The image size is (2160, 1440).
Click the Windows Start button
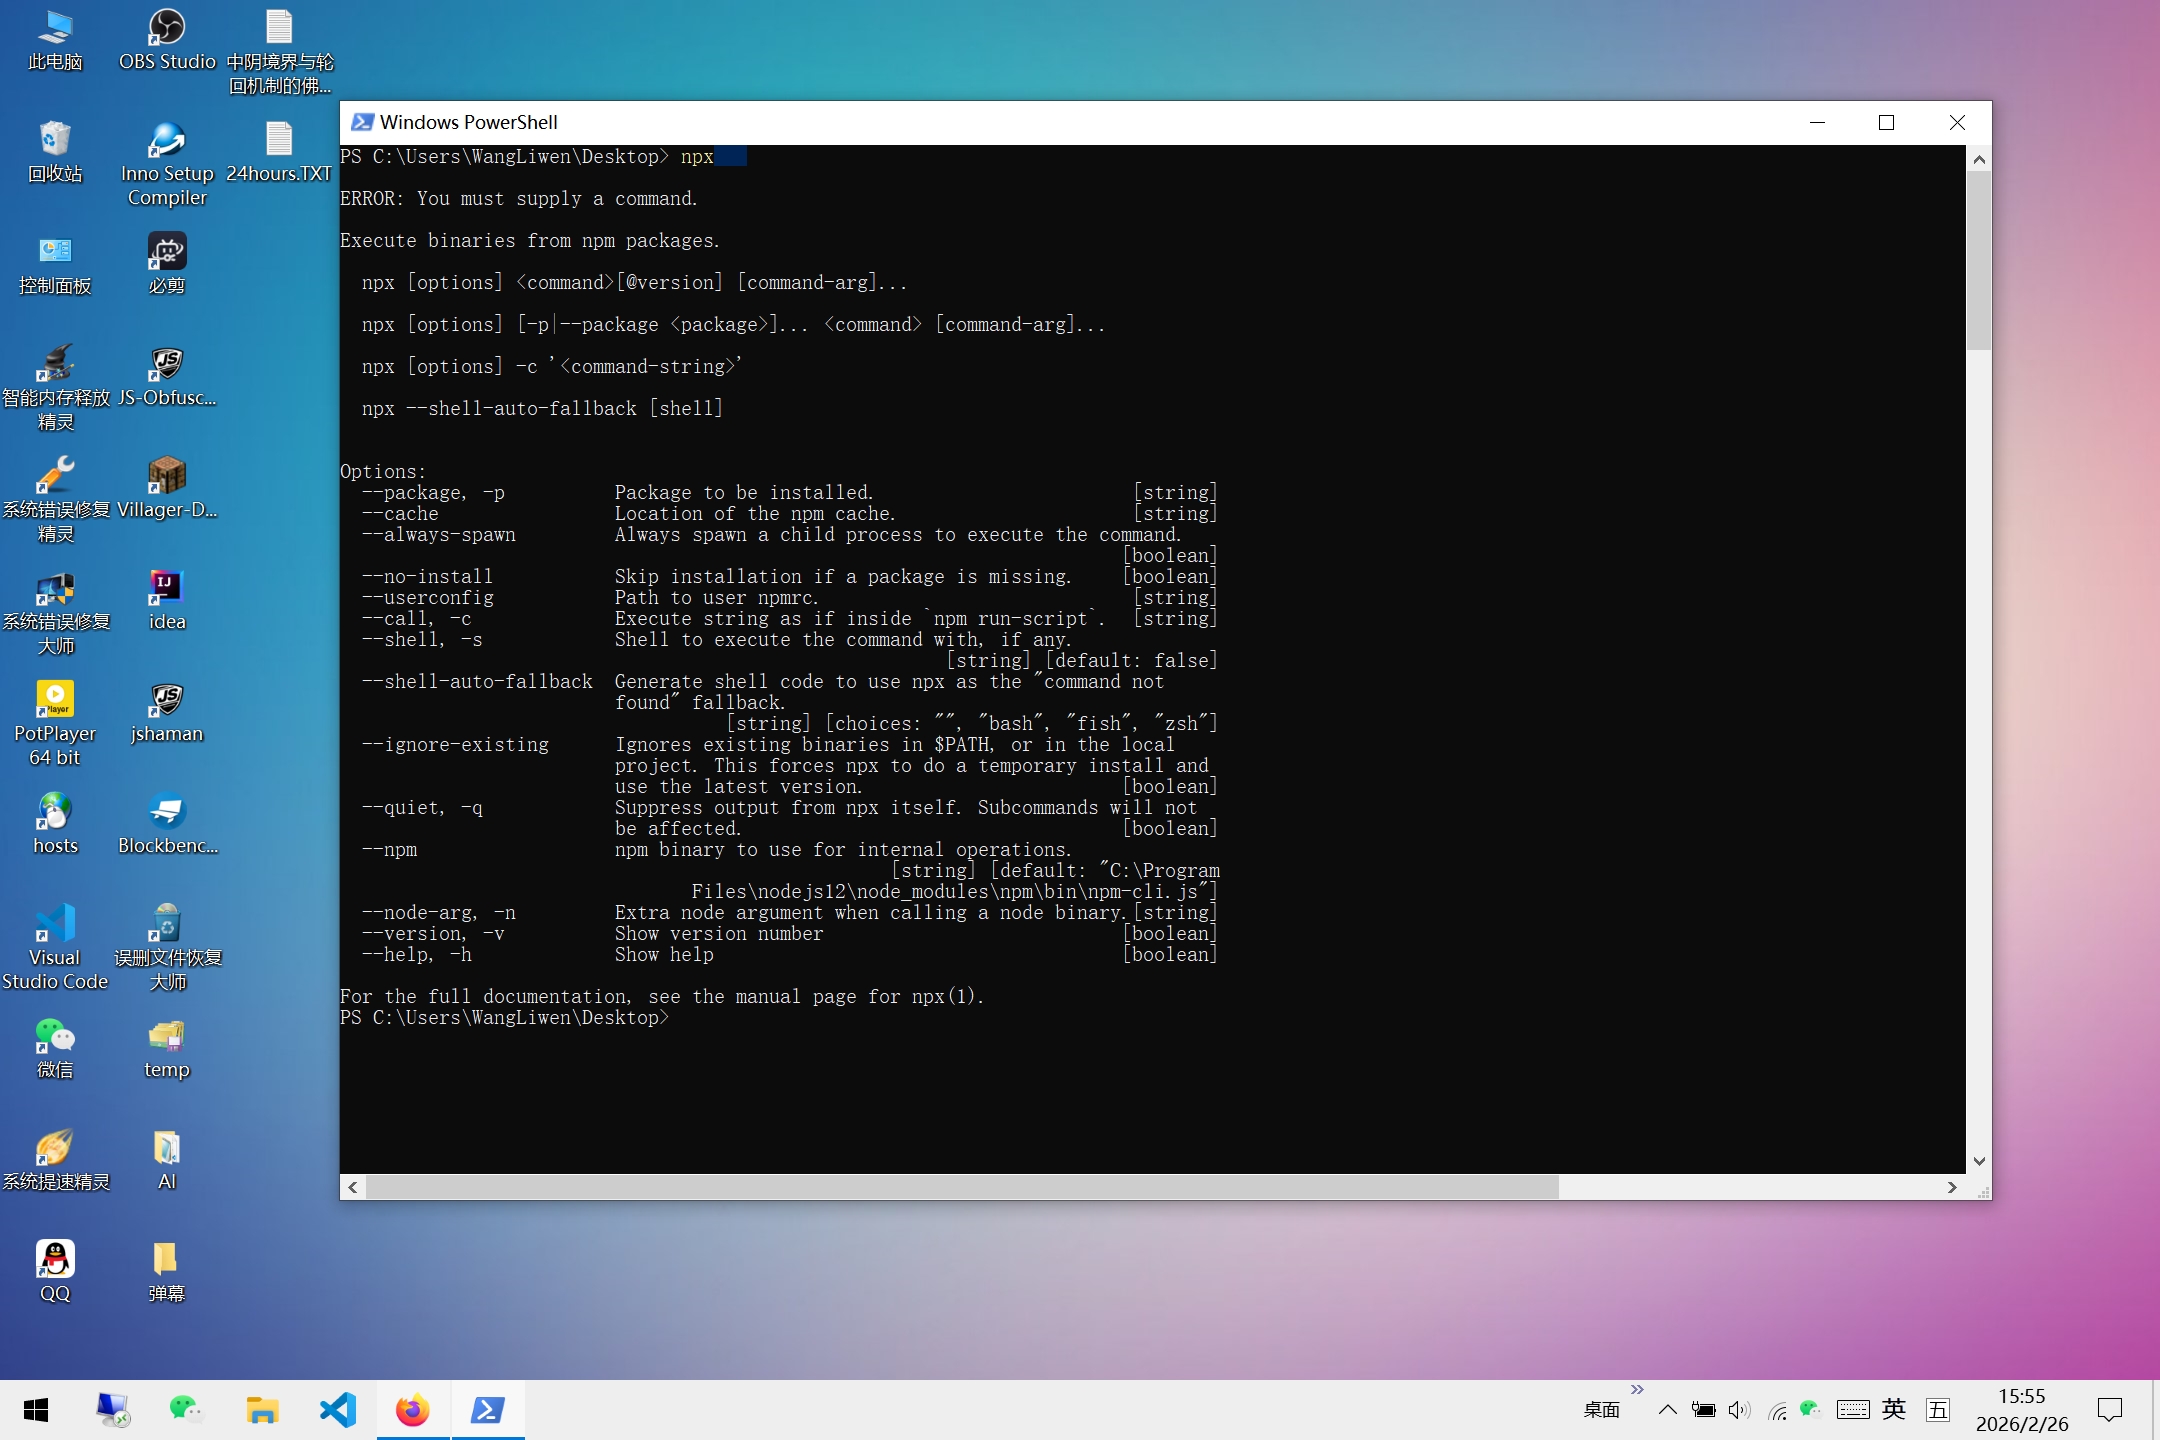[x=36, y=1410]
